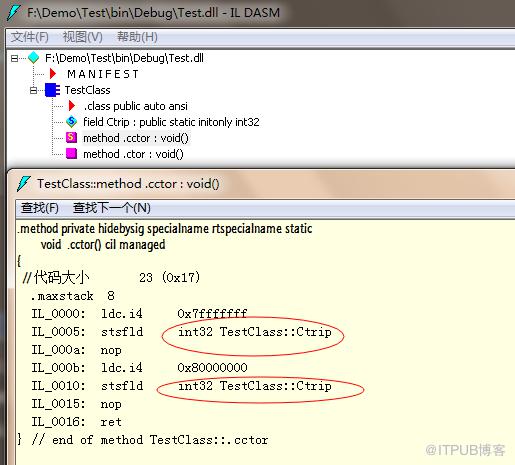Click the Ctrip static field diamond icon
This screenshot has height=465, width=515.
click(71, 122)
